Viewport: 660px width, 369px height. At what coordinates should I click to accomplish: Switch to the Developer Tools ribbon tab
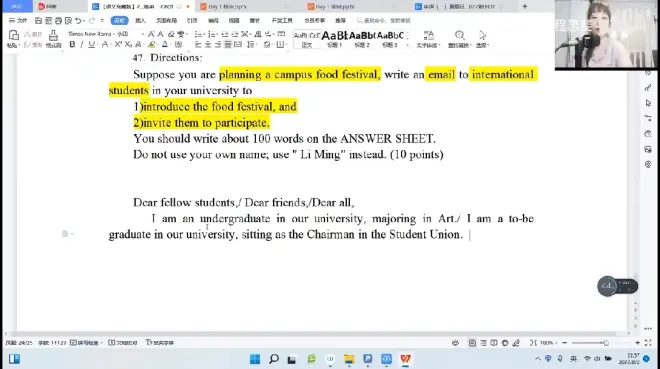pos(282,21)
